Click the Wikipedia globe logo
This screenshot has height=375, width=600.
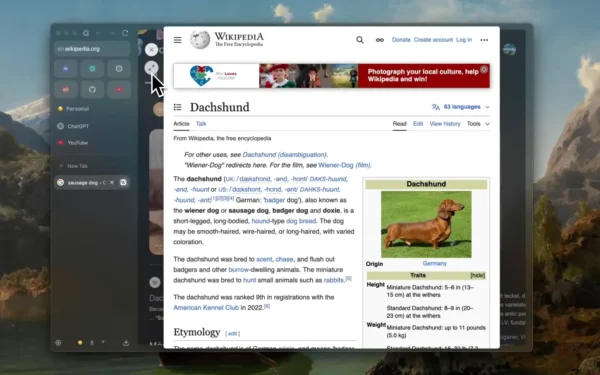click(x=200, y=40)
